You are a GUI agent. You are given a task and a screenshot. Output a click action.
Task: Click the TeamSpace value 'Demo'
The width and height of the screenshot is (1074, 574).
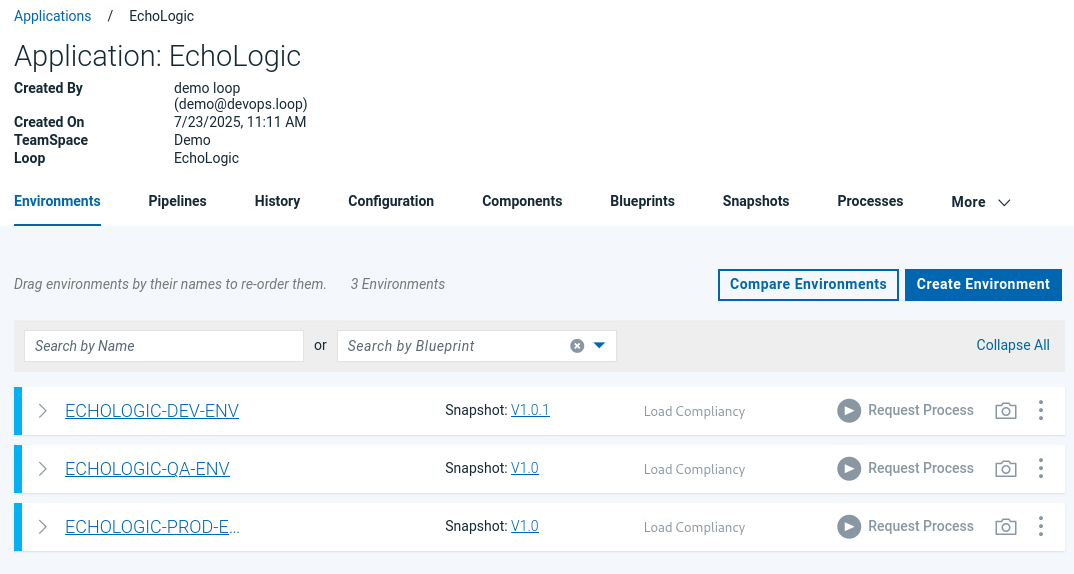[192, 140]
